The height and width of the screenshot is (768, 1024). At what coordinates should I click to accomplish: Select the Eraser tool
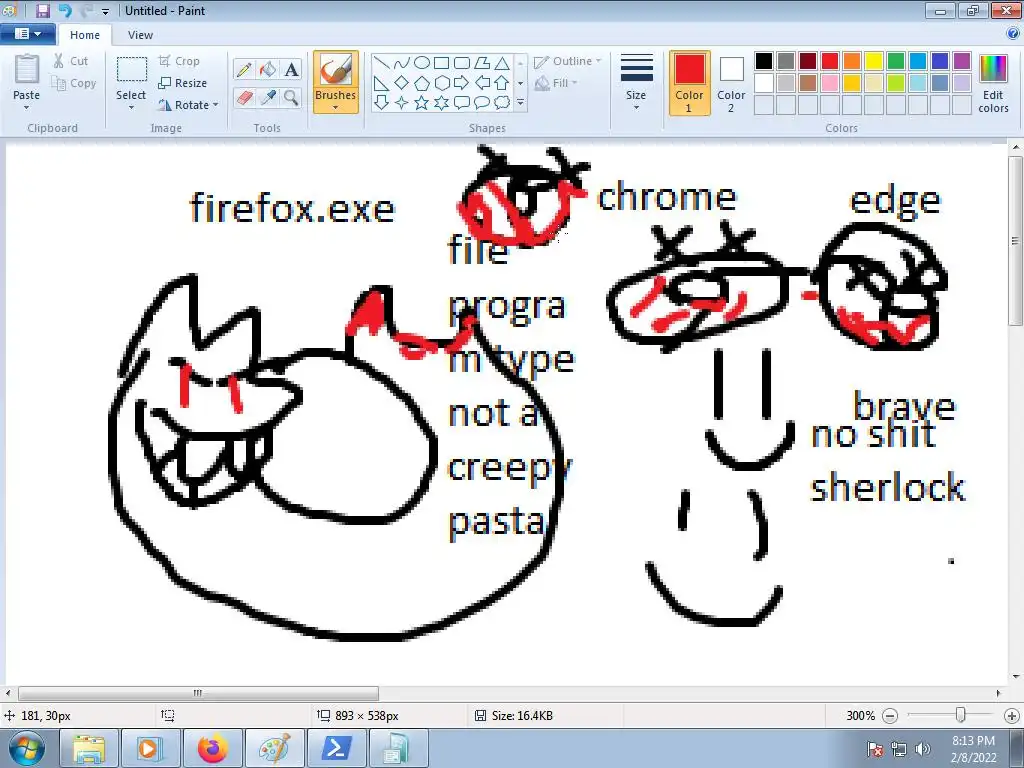pyautogui.click(x=244, y=98)
